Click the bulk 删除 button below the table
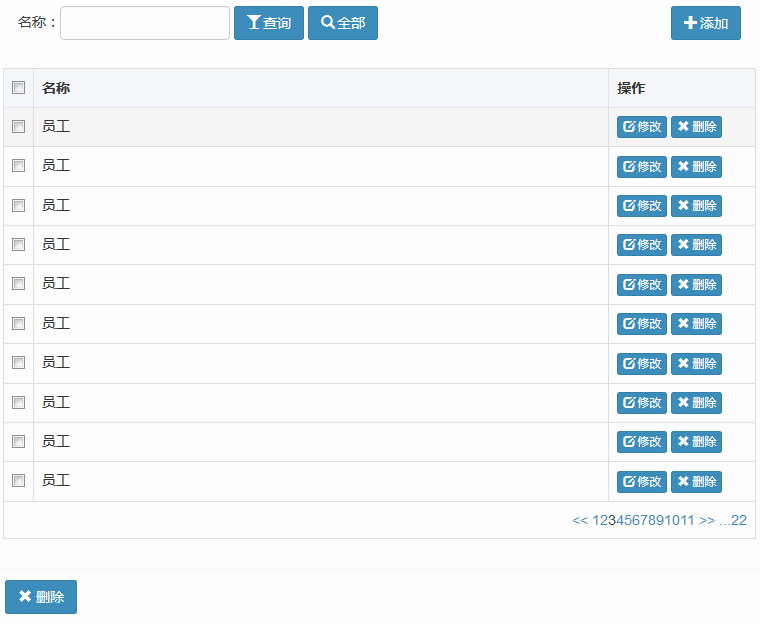The height and width of the screenshot is (624, 760). 41,597
